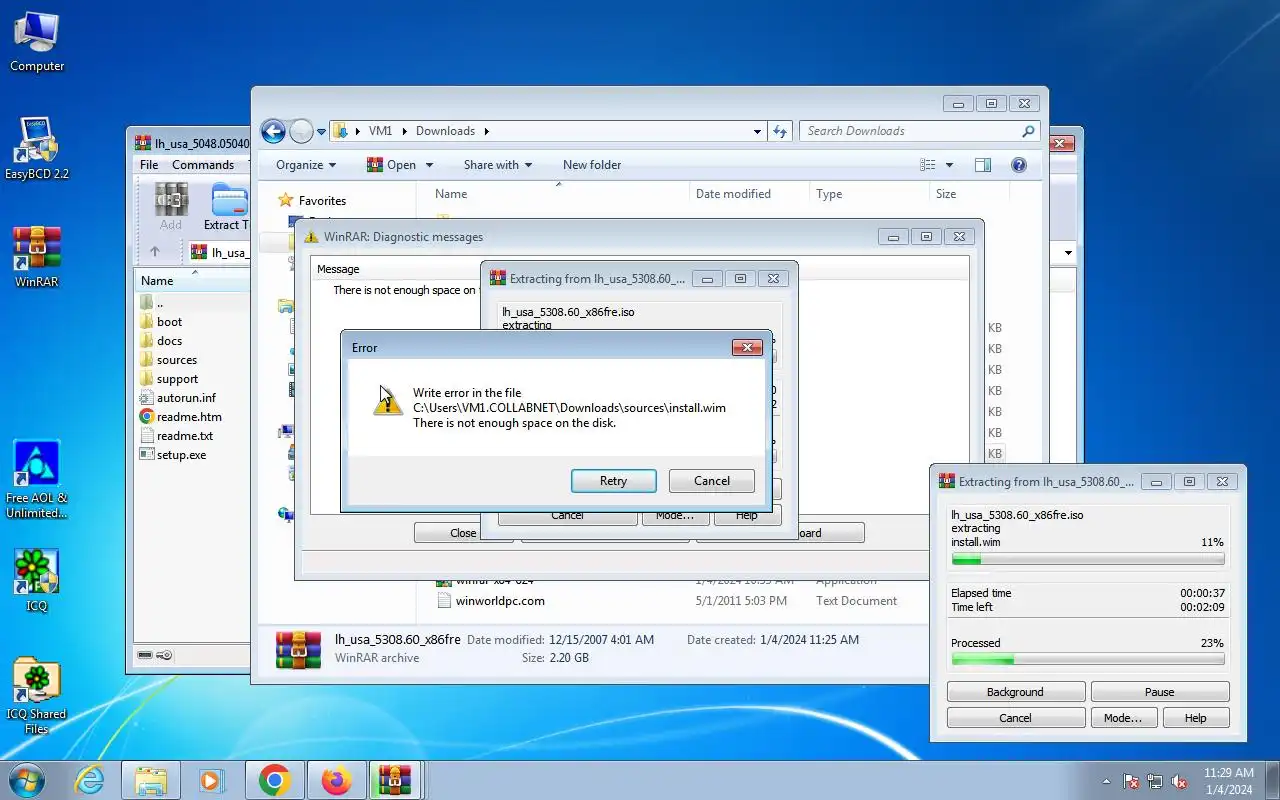Click the Extract To icon in WinRAR window

coord(227,207)
